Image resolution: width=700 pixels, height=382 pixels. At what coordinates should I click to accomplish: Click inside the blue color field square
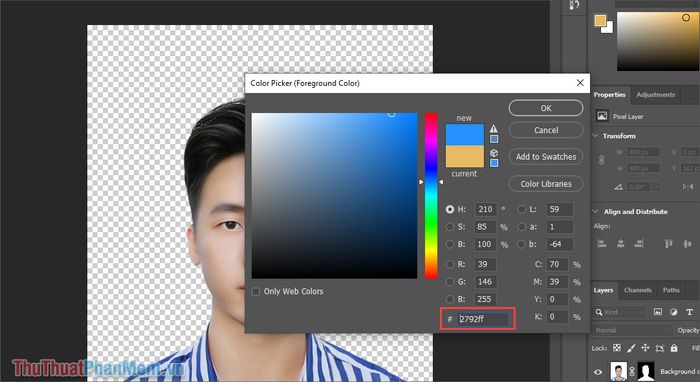(334, 195)
